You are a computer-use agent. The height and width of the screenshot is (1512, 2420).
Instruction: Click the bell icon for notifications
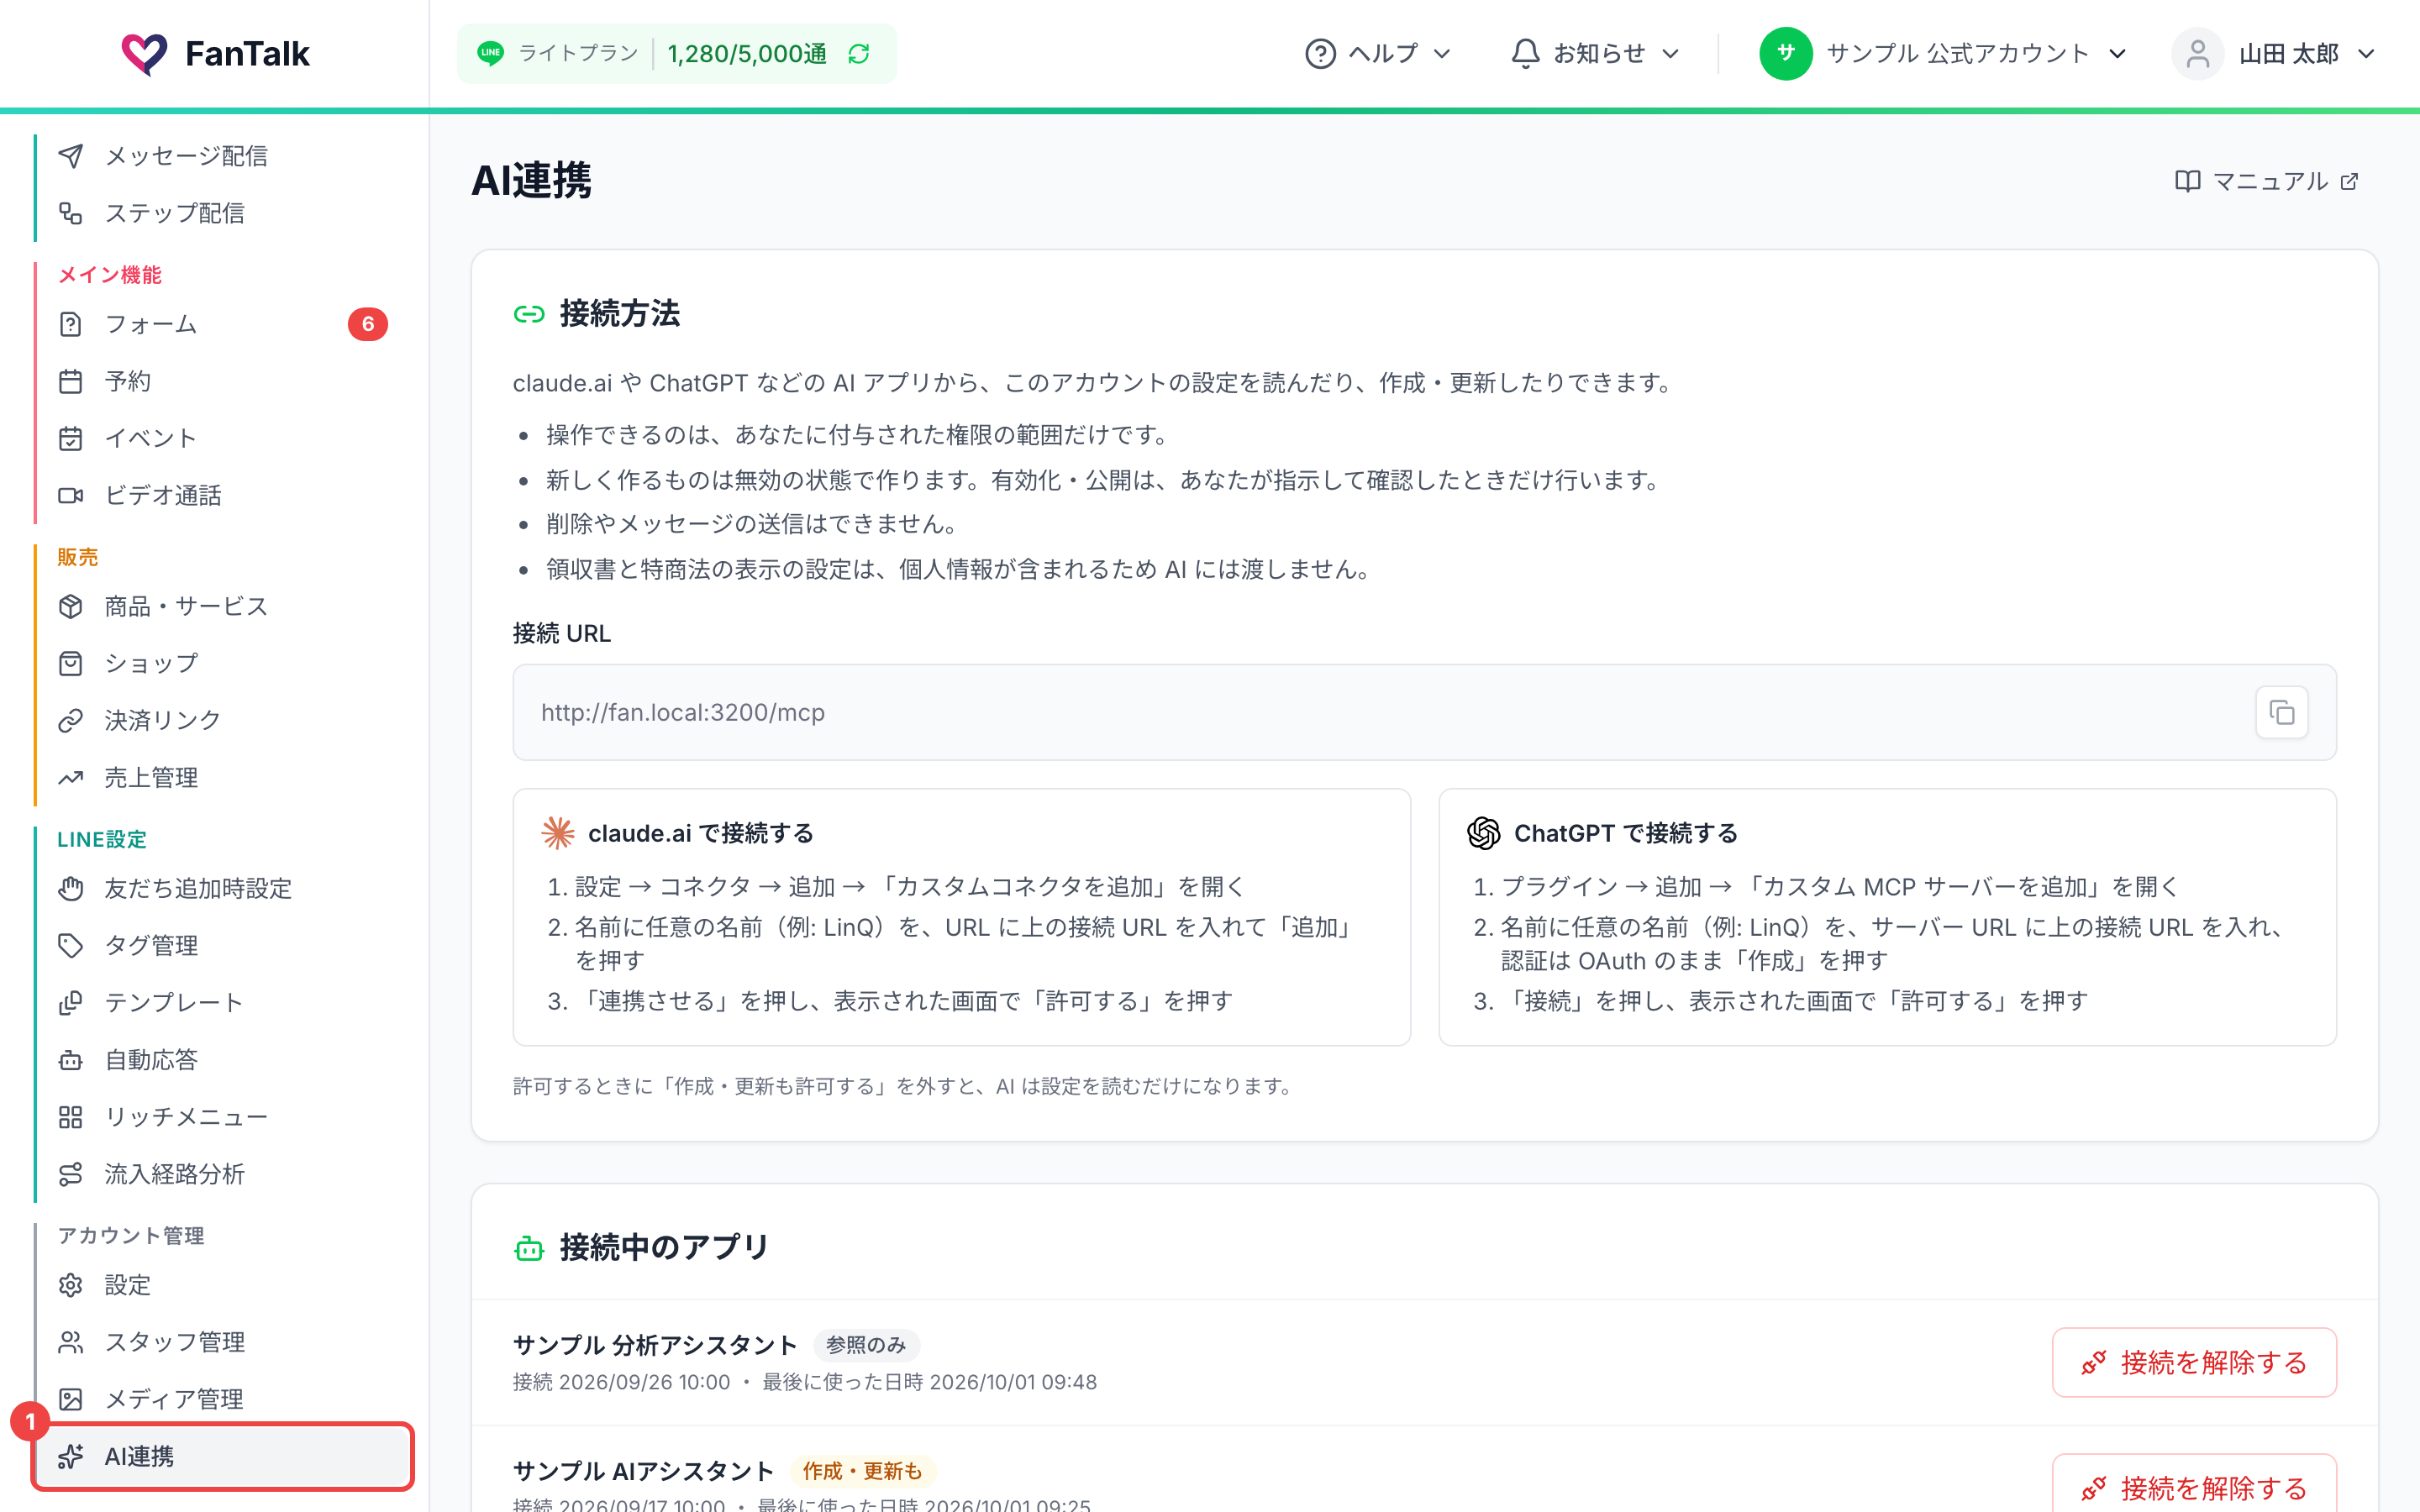pyautogui.click(x=1524, y=54)
